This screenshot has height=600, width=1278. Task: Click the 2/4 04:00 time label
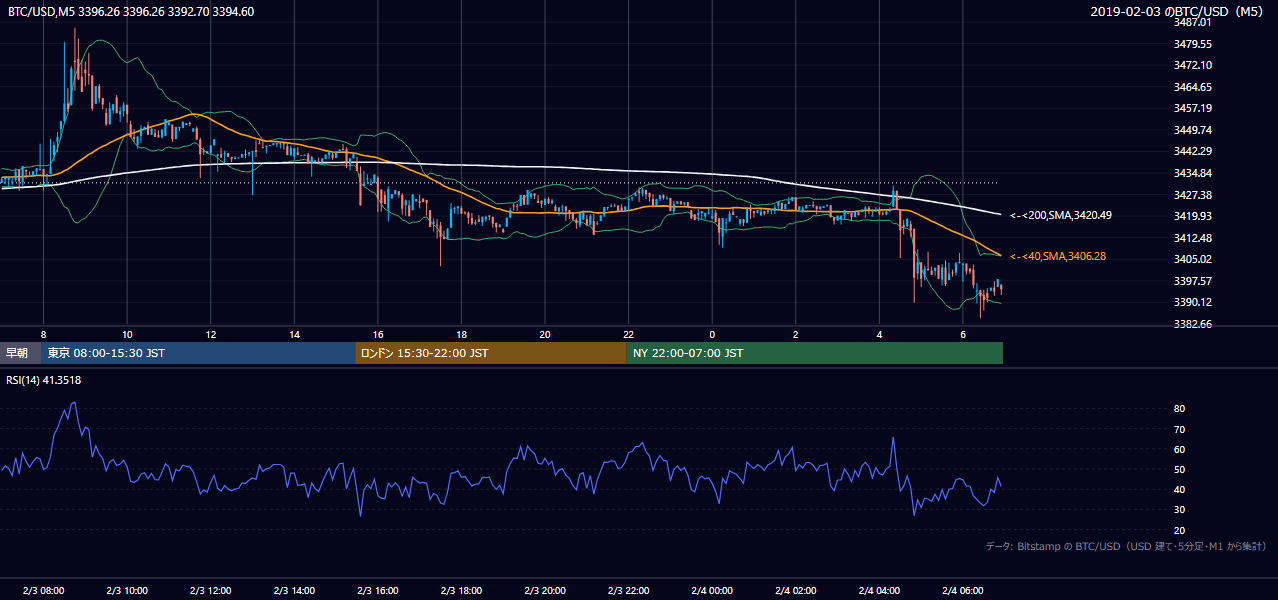tap(879, 590)
